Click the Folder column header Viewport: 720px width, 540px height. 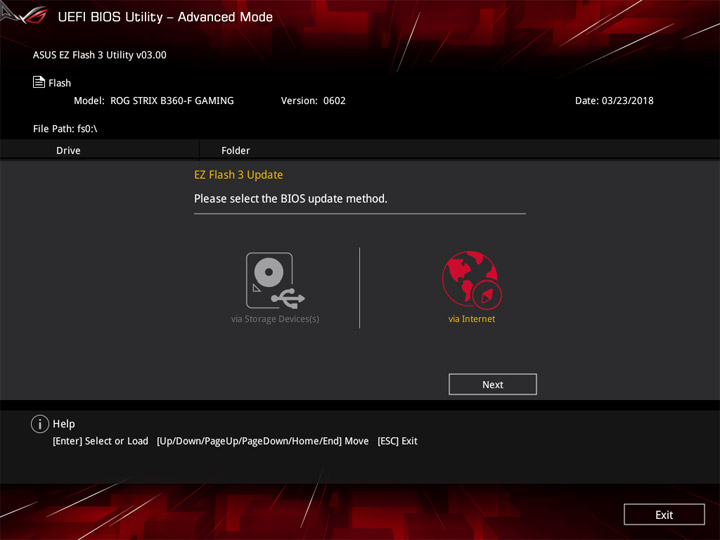[236, 151]
